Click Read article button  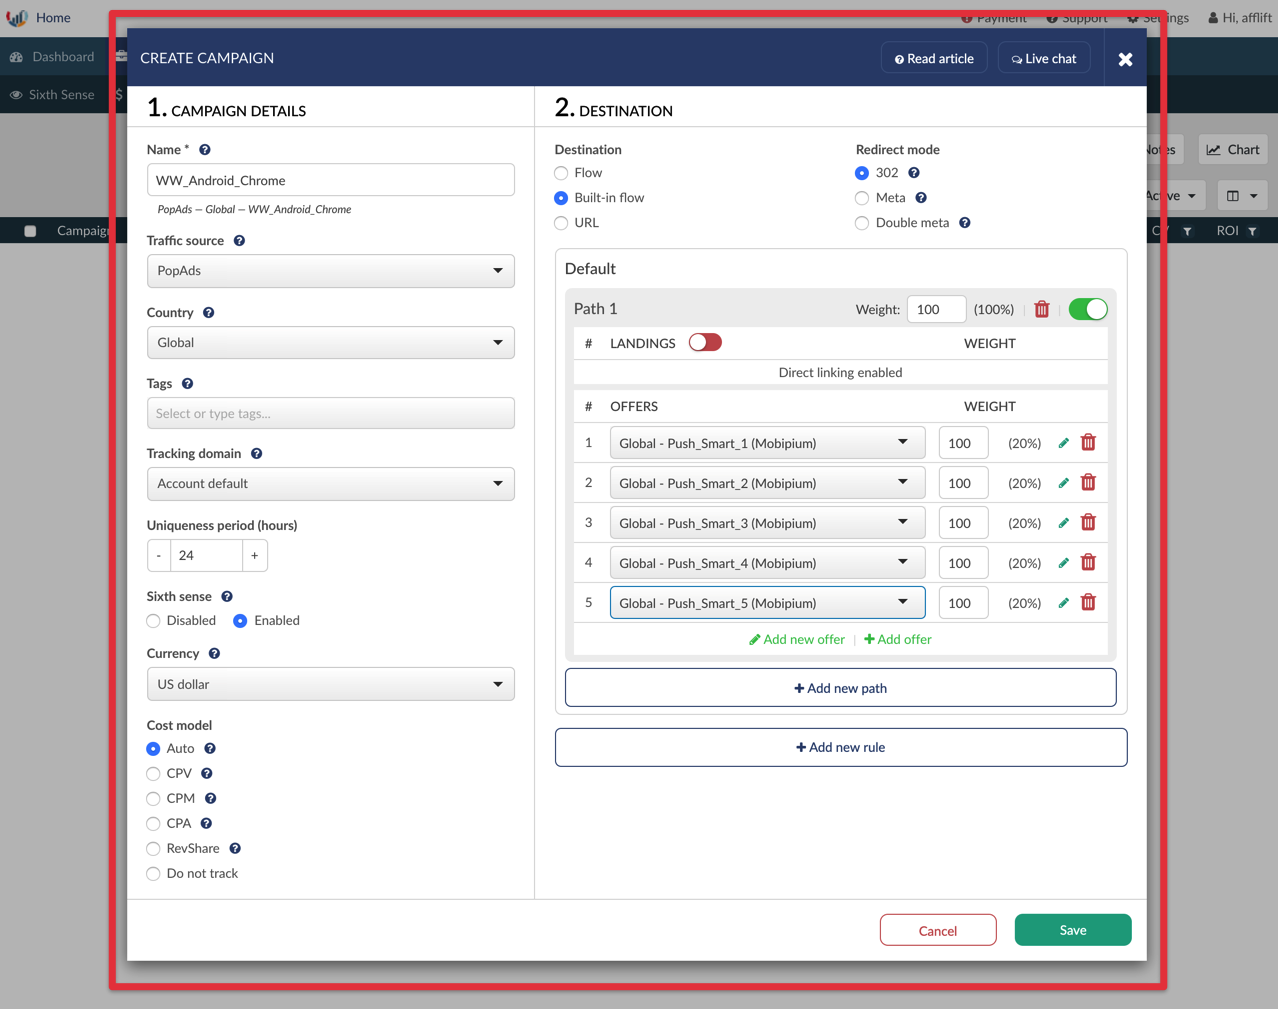[934, 59]
